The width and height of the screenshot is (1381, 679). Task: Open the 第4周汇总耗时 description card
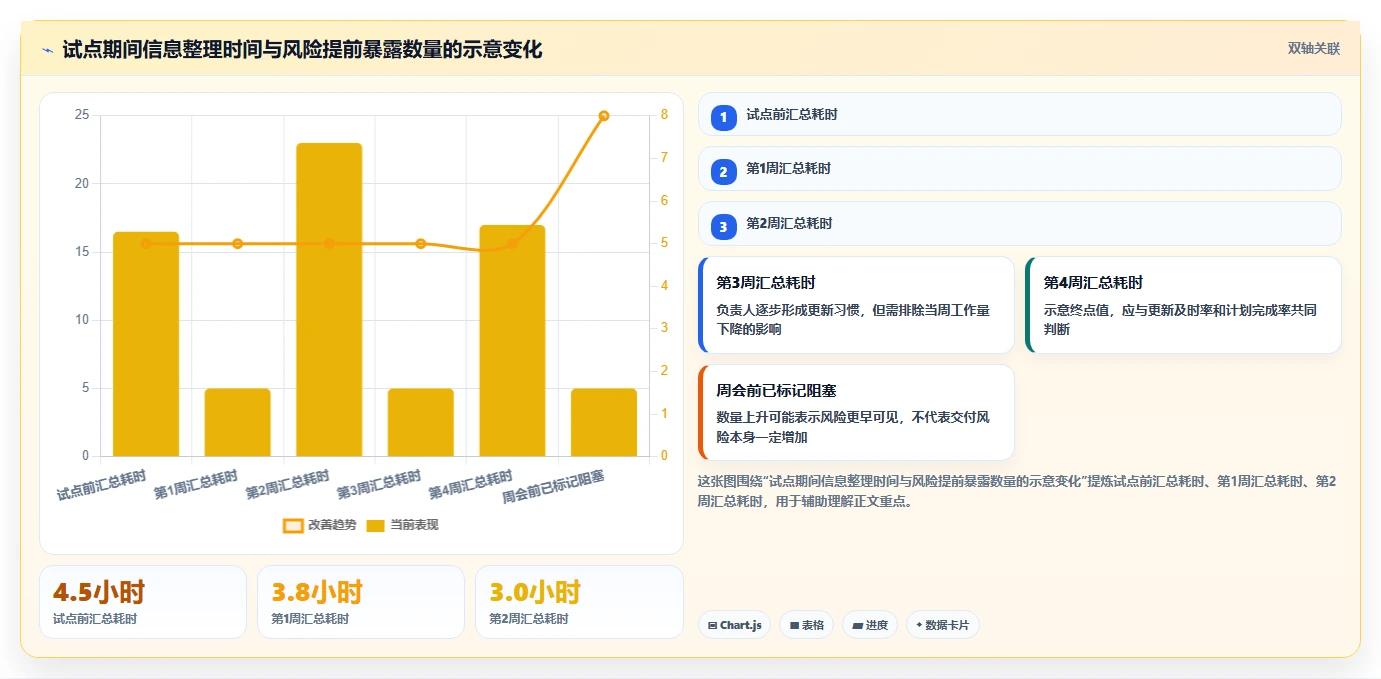1183,305
